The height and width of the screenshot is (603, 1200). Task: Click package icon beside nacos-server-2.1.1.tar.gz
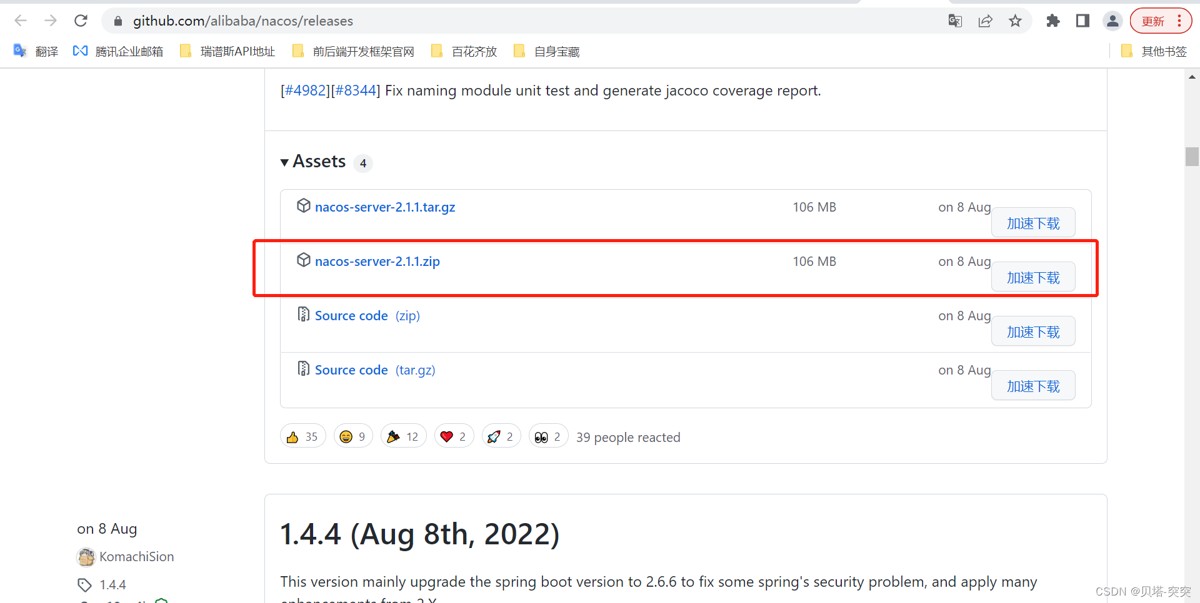tap(303, 206)
